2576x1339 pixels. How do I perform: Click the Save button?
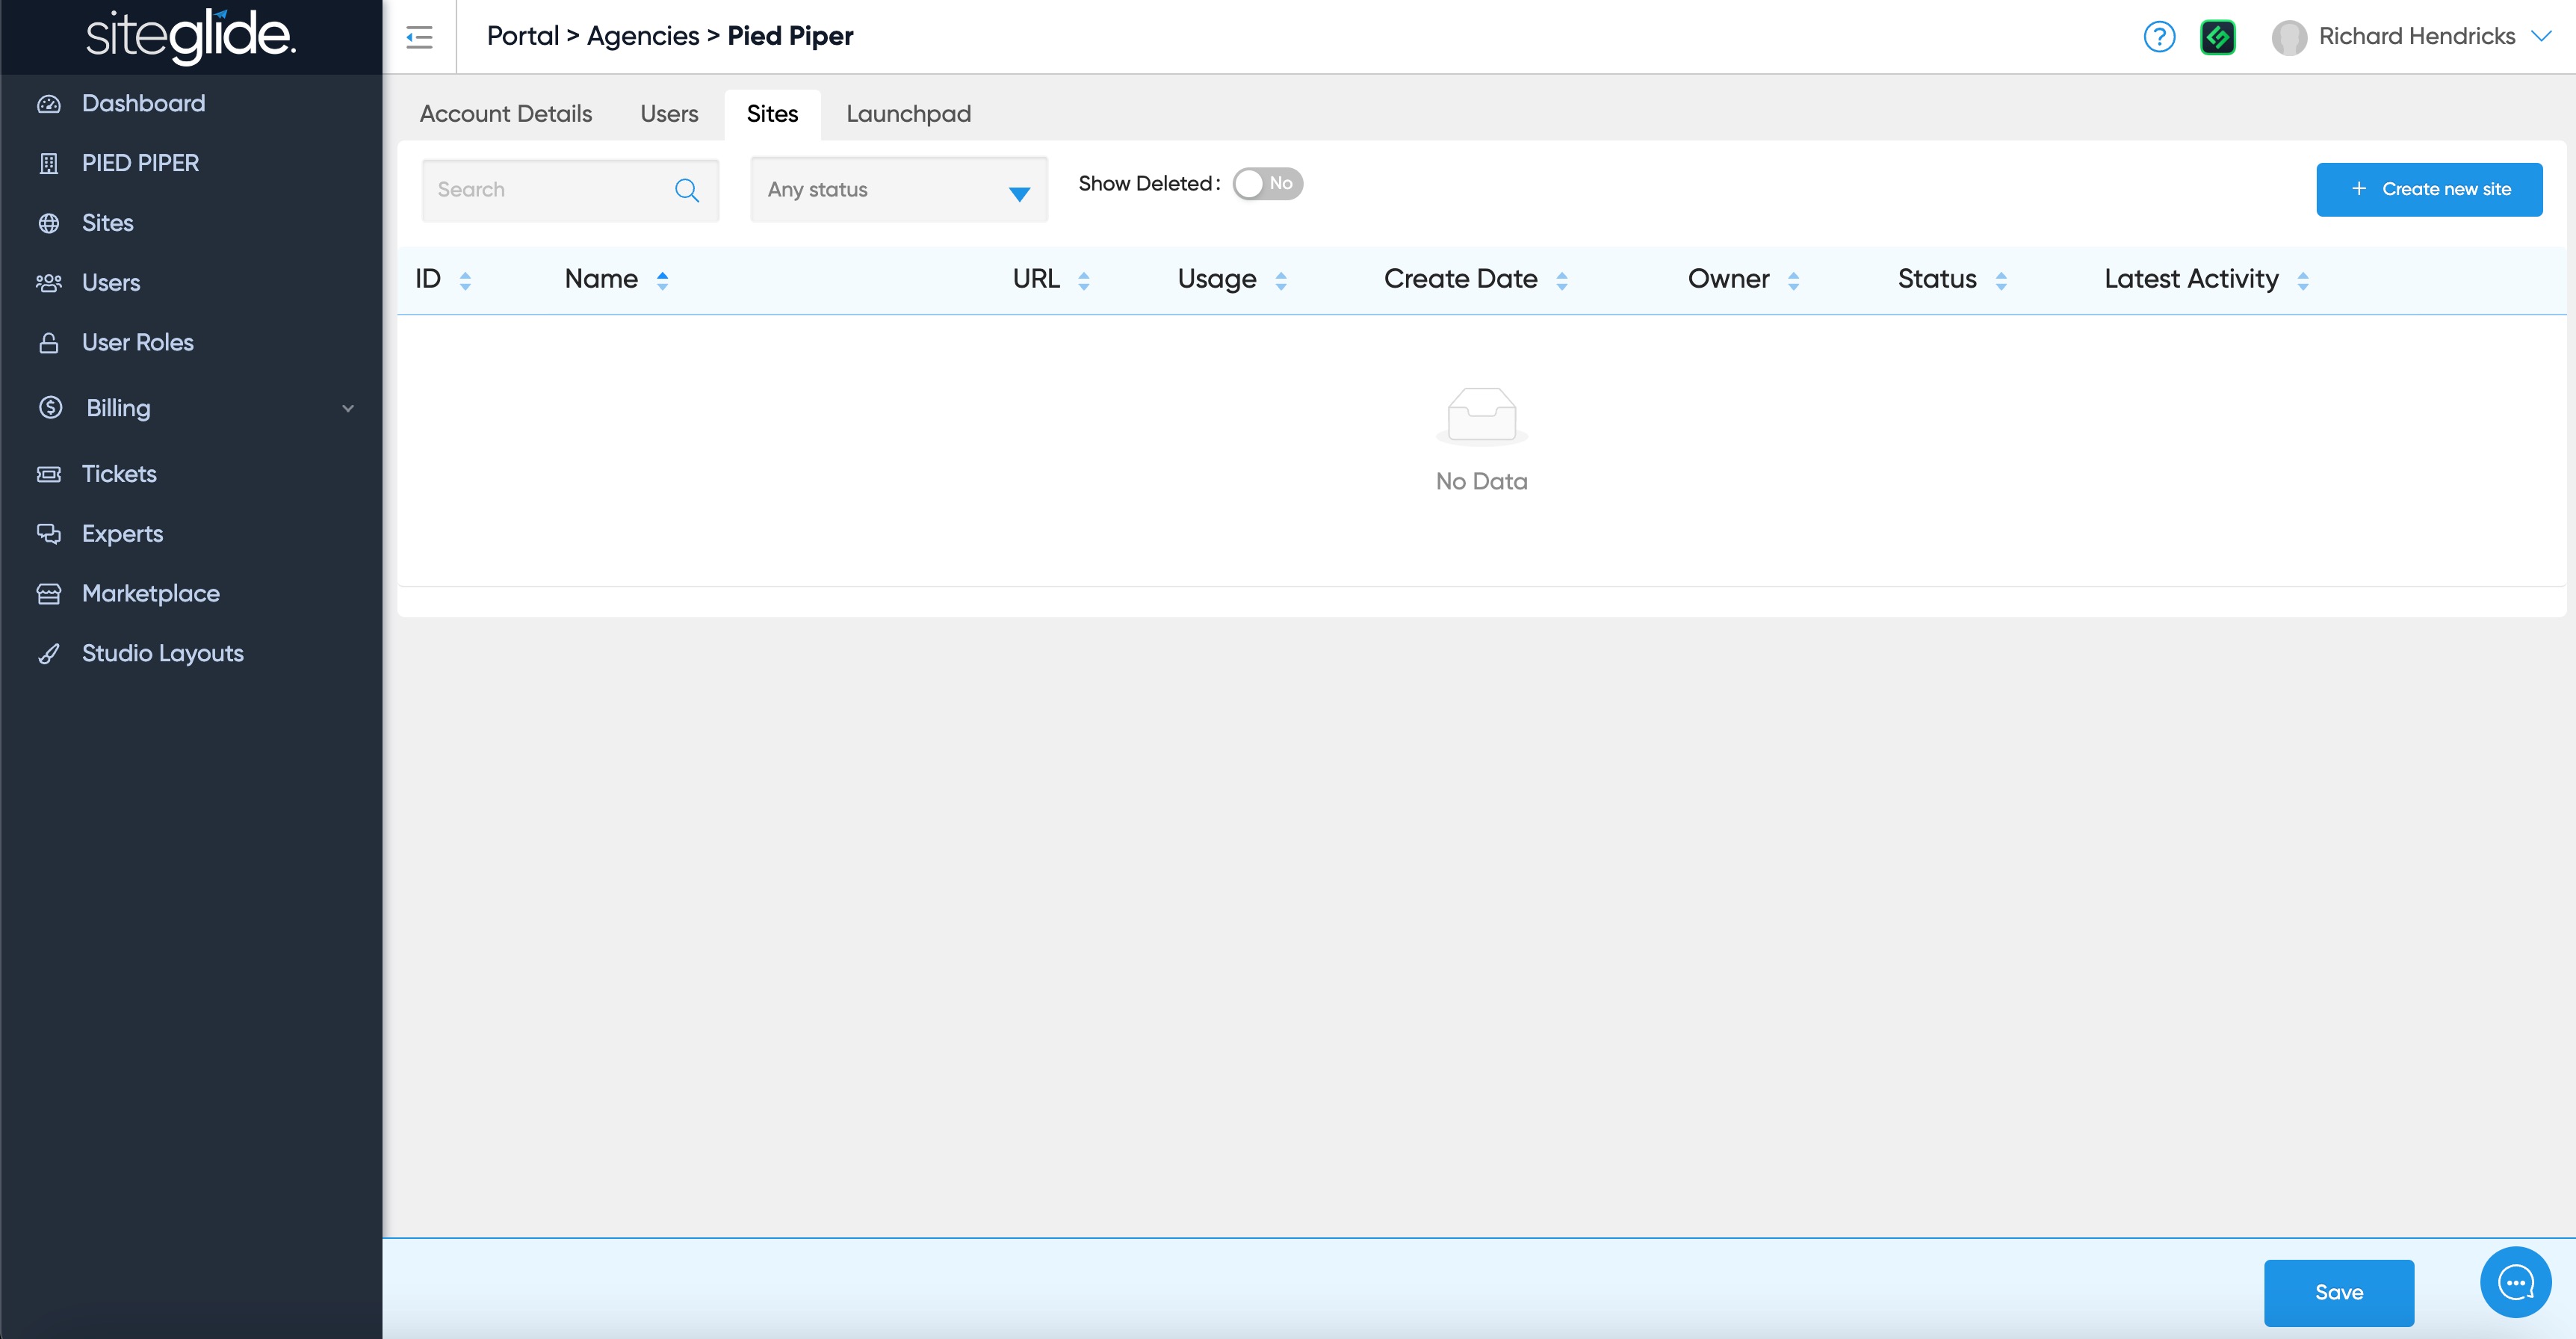pyautogui.click(x=2338, y=1292)
